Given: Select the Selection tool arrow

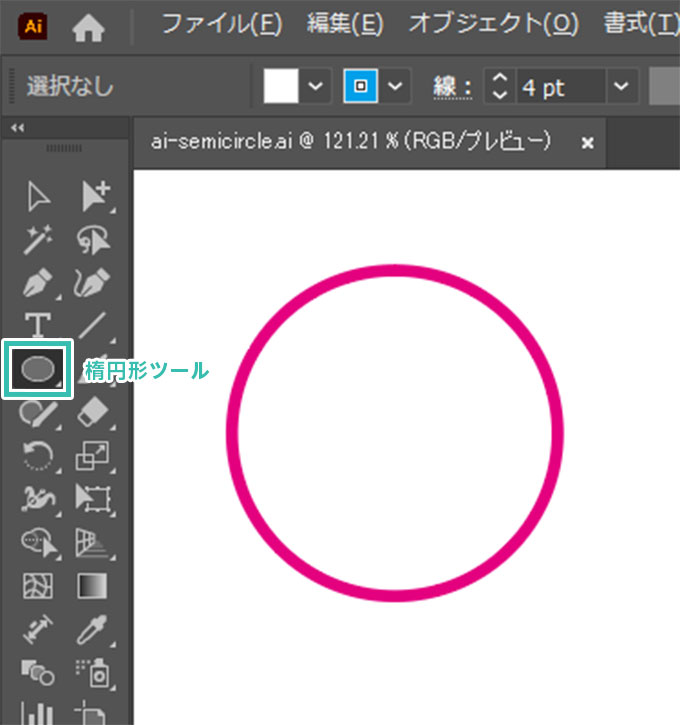Looking at the screenshot, I should click(x=39, y=198).
